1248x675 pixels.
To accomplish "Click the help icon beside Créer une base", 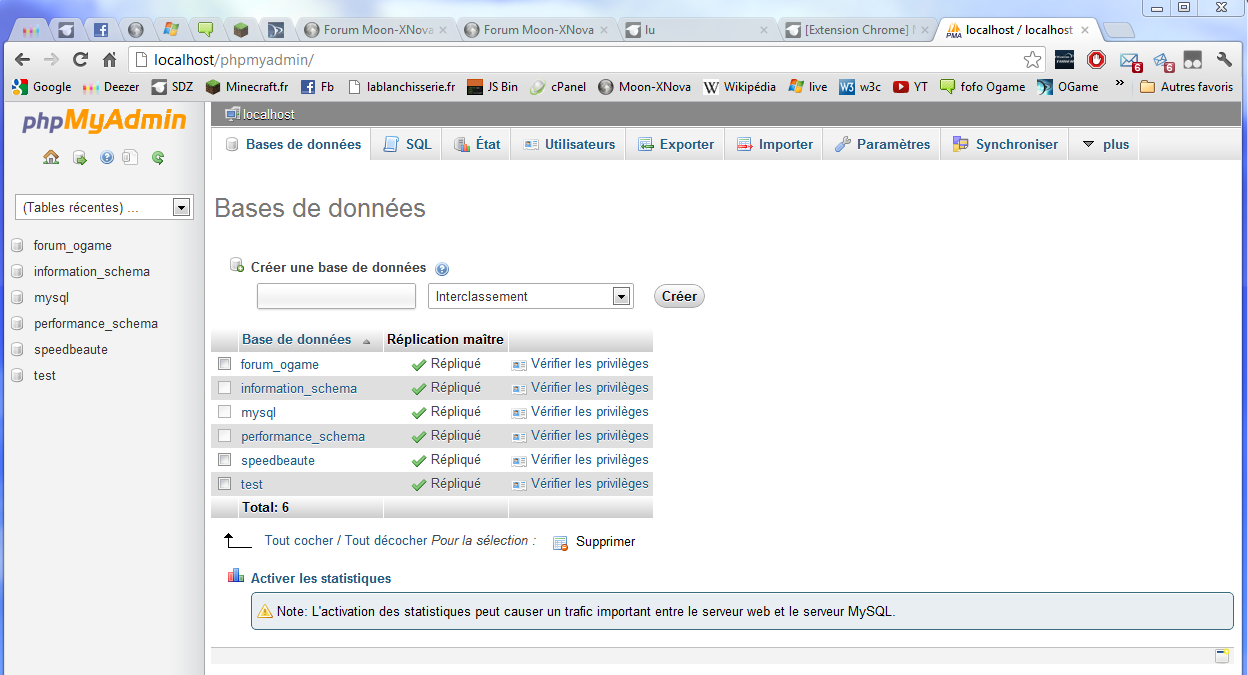I will pyautogui.click(x=442, y=269).
